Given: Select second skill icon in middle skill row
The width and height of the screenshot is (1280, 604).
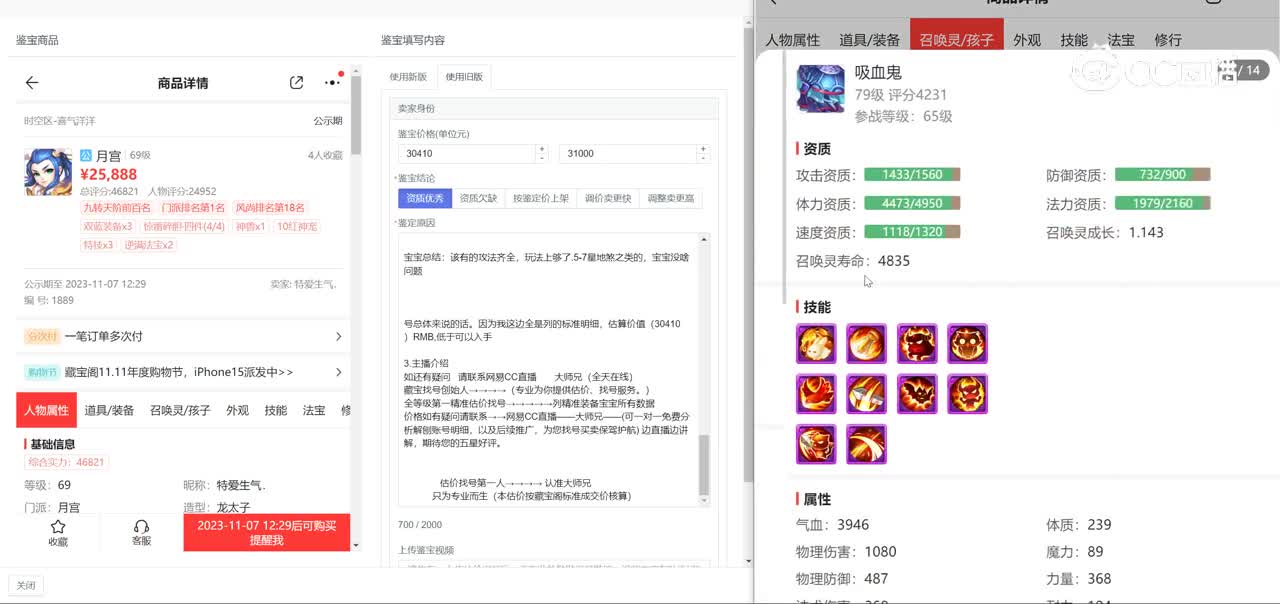Looking at the screenshot, I should (x=866, y=394).
